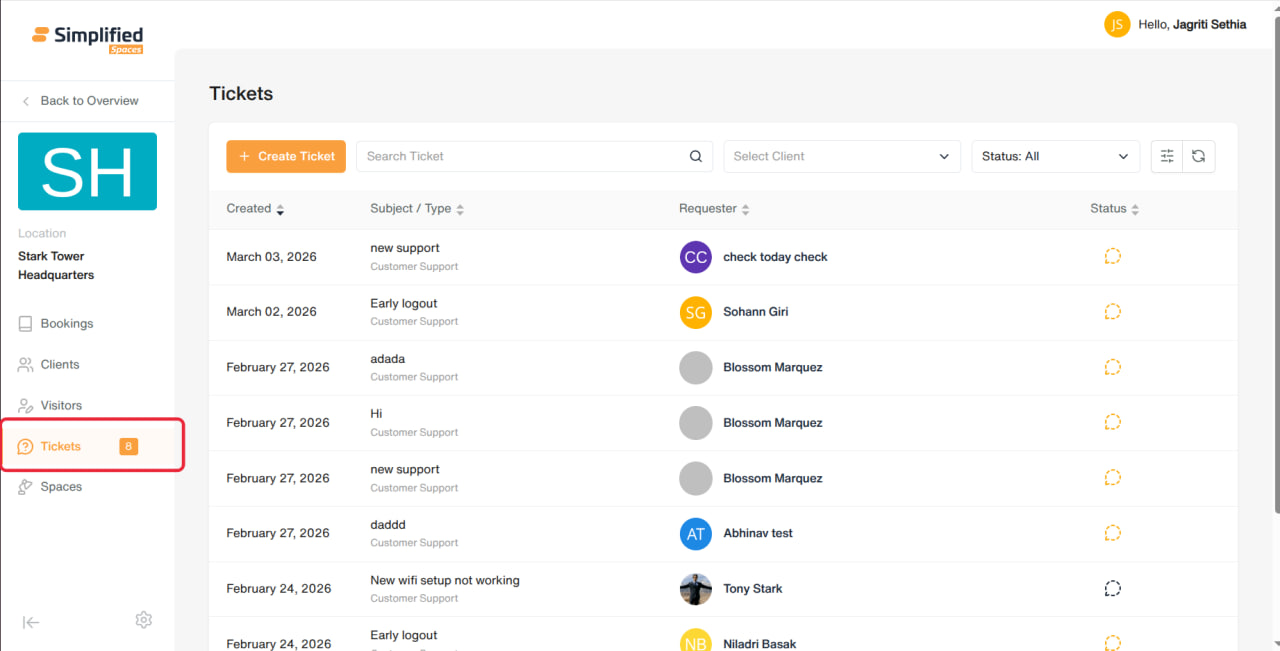Sort by Status column header
This screenshot has height=651, width=1280.
pyautogui.click(x=1114, y=208)
